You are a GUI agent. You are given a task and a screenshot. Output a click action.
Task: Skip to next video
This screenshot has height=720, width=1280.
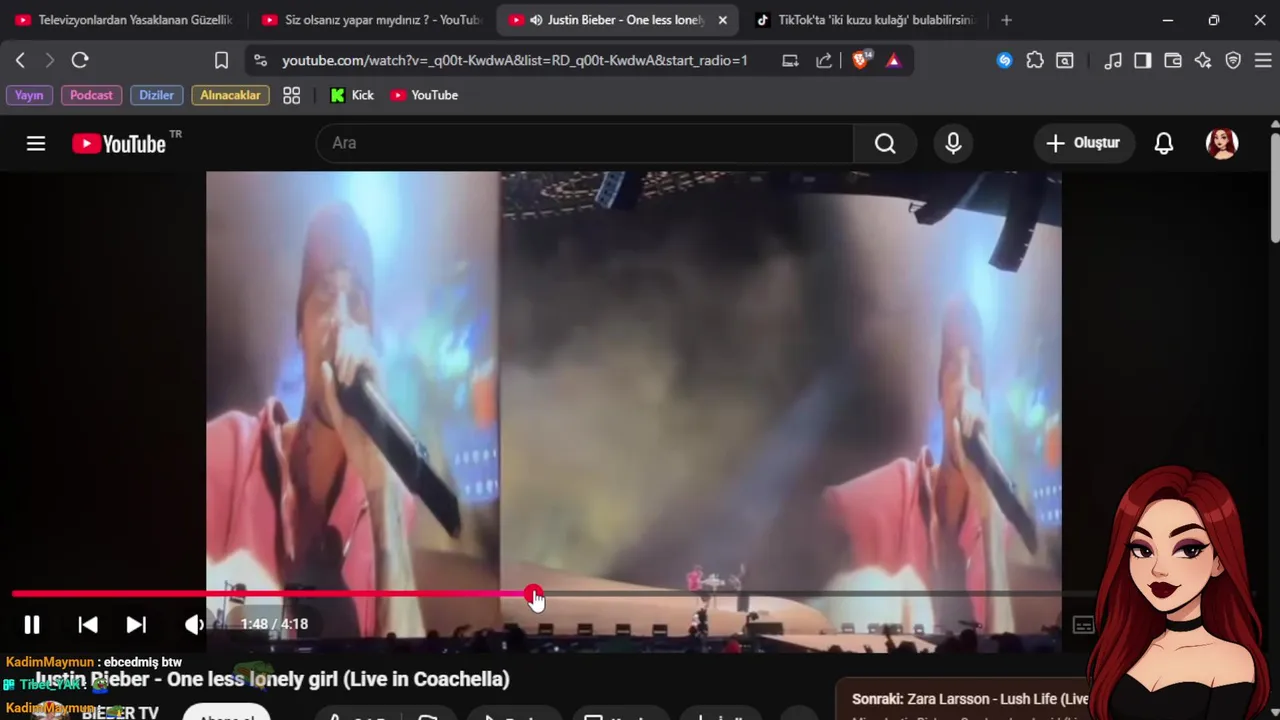(x=136, y=625)
